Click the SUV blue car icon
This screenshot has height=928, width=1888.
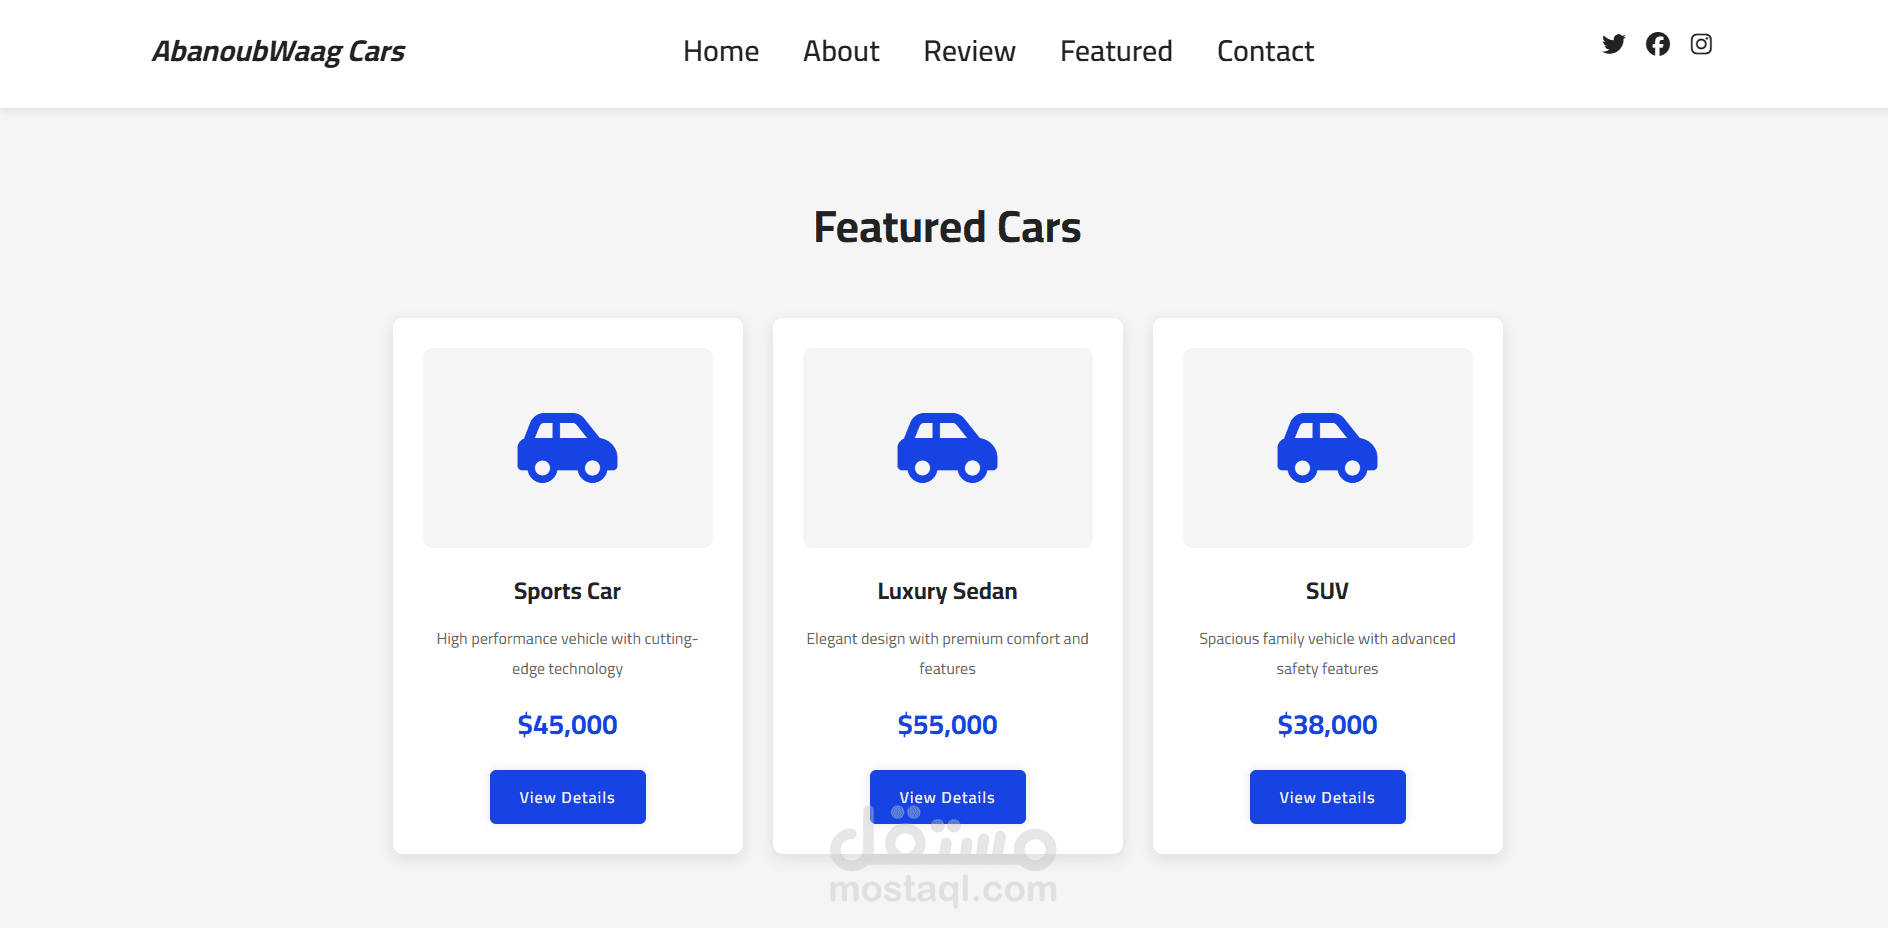[1327, 448]
